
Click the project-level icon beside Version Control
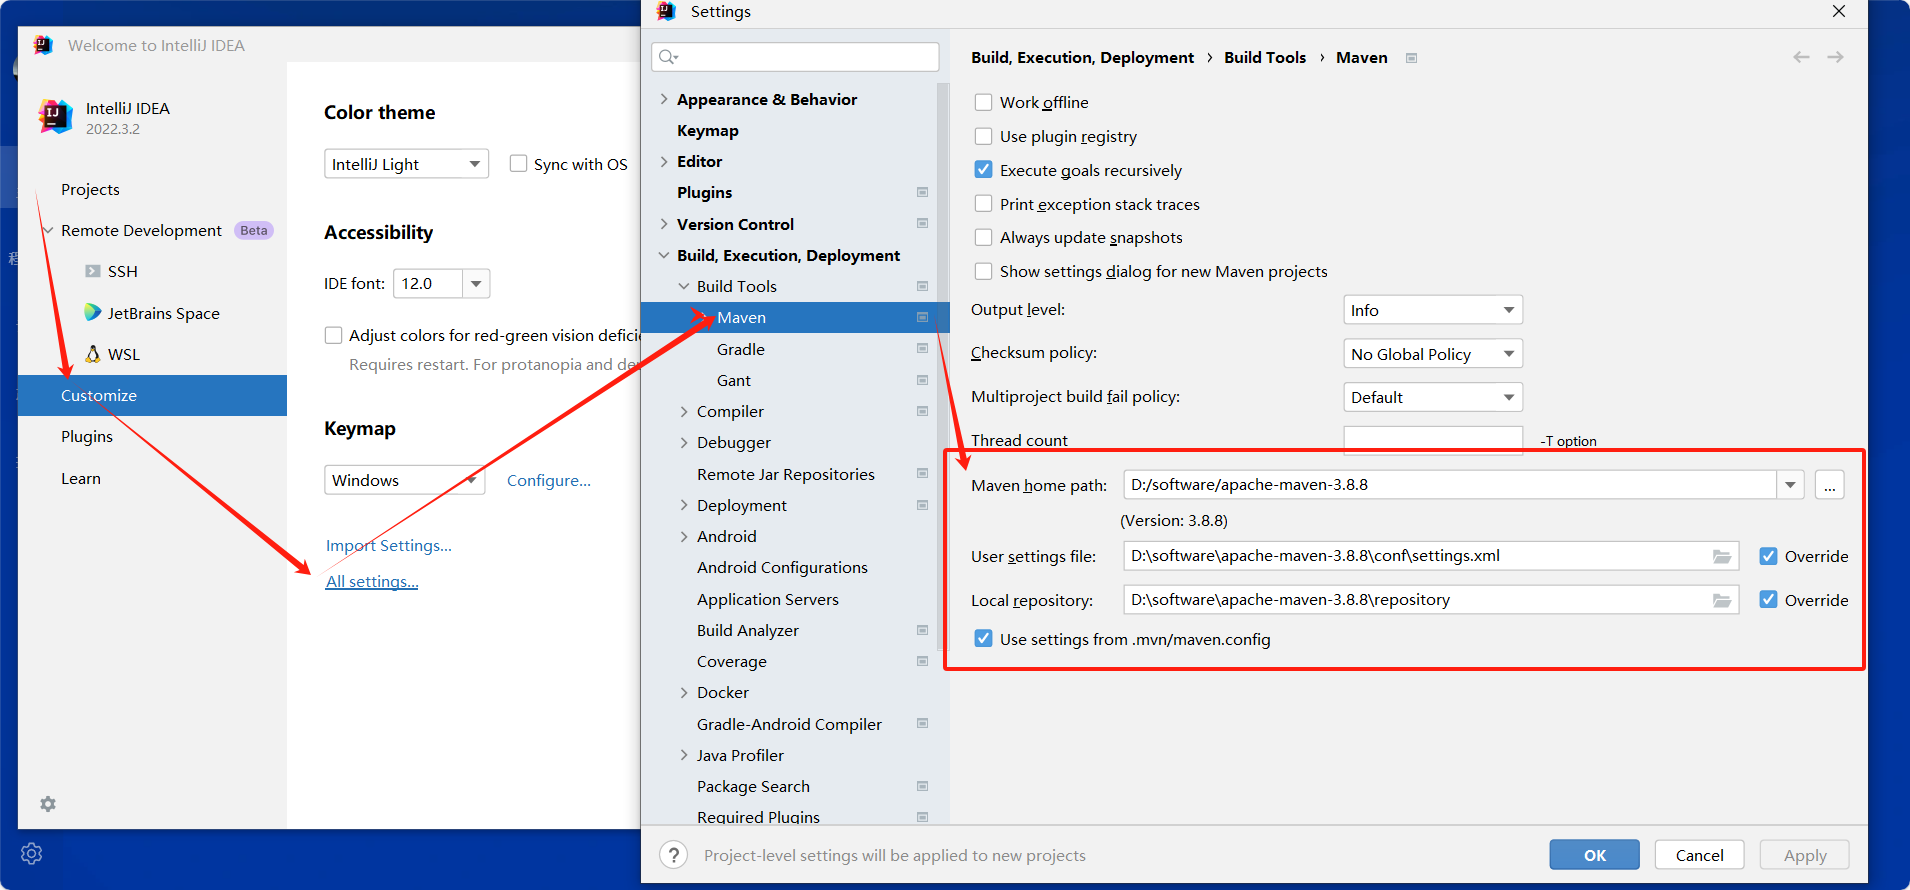pos(922,223)
